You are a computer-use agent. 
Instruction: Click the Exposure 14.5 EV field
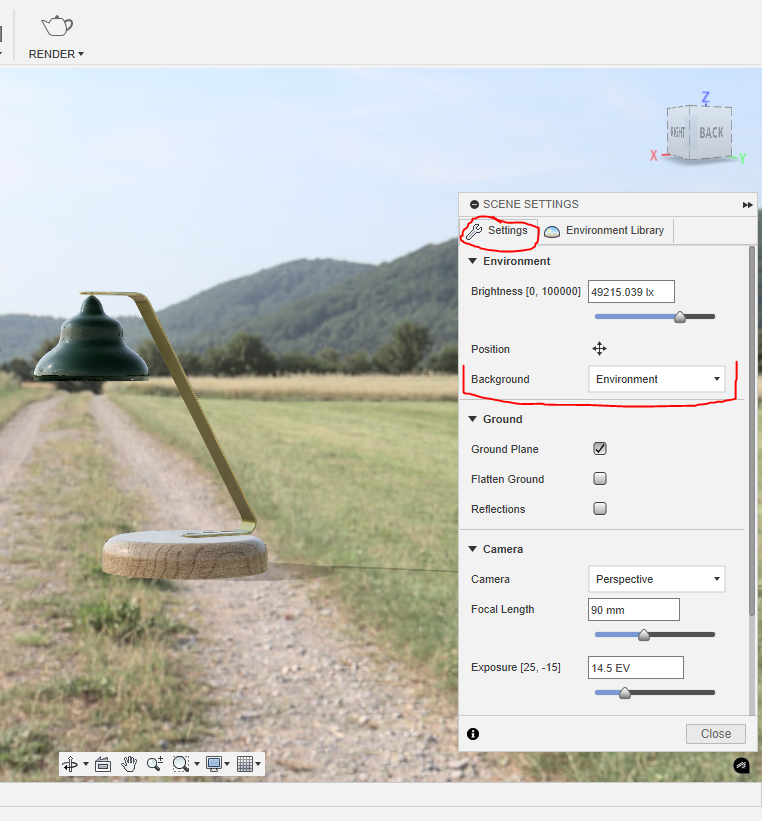point(636,668)
